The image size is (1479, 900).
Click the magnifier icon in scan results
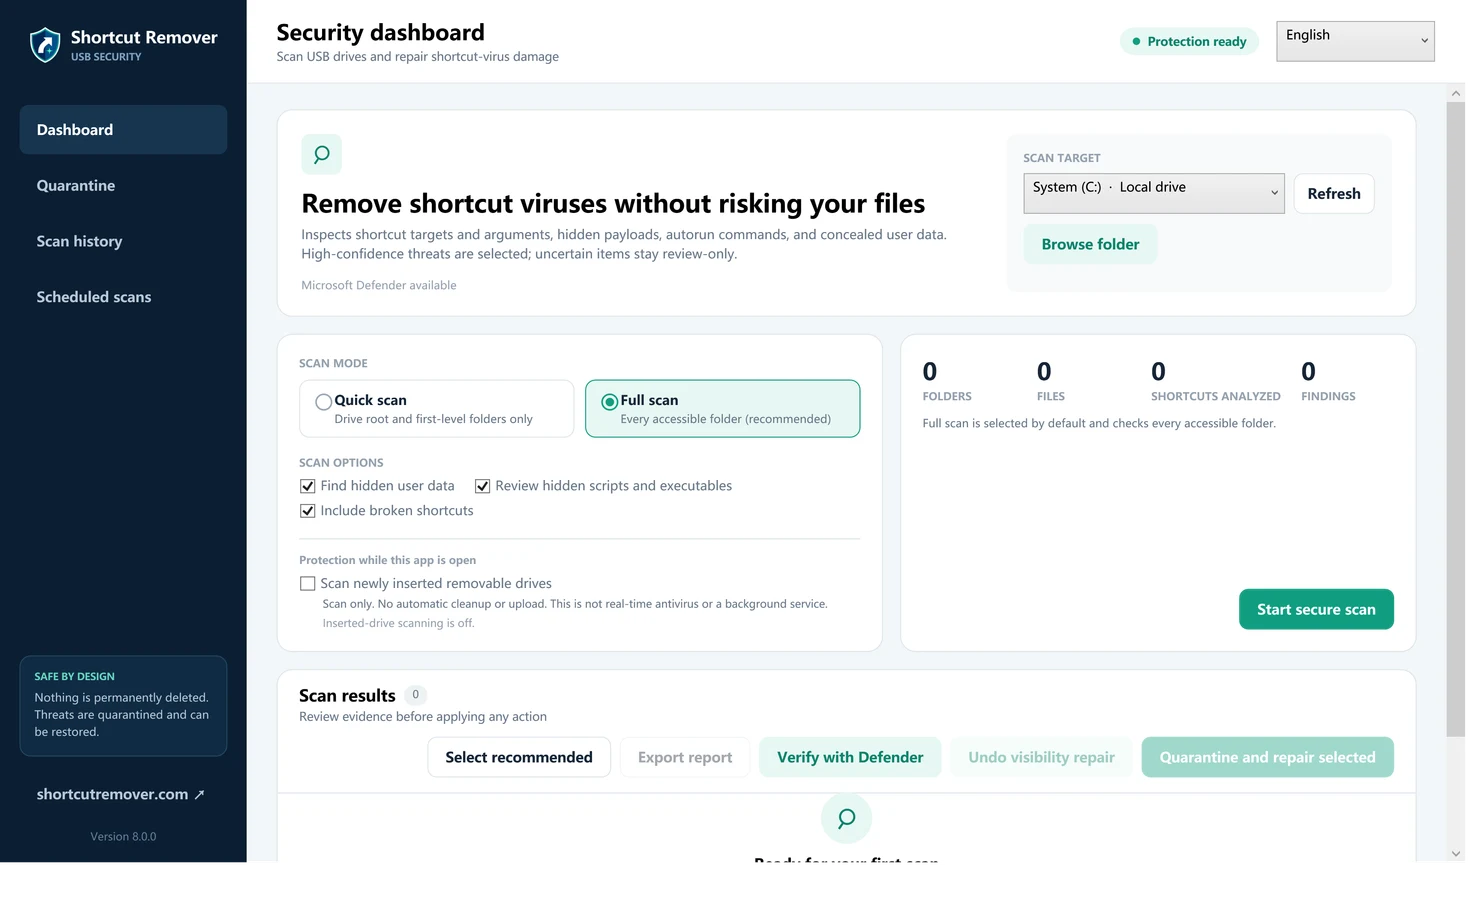point(846,819)
